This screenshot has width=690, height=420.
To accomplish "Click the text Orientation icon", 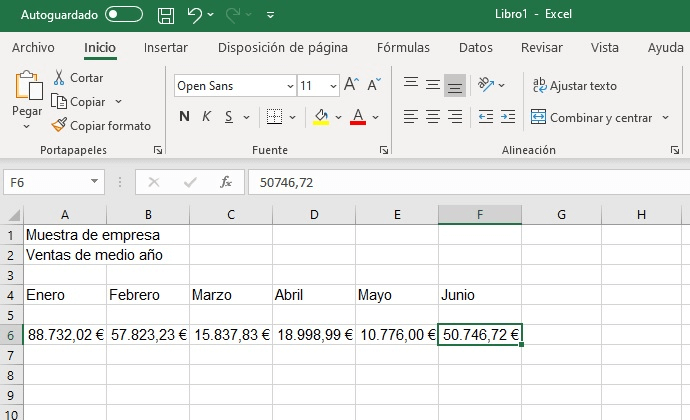I will click(x=486, y=85).
